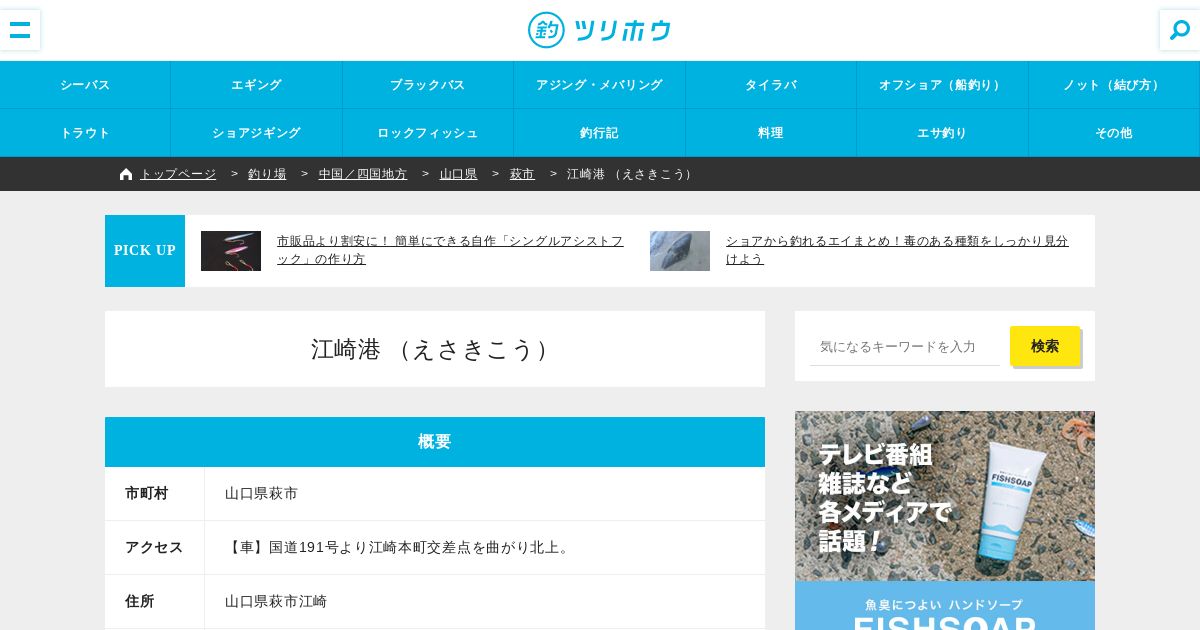Go to 山口県 breadcrumb link
The height and width of the screenshot is (630, 1200).
(x=459, y=174)
